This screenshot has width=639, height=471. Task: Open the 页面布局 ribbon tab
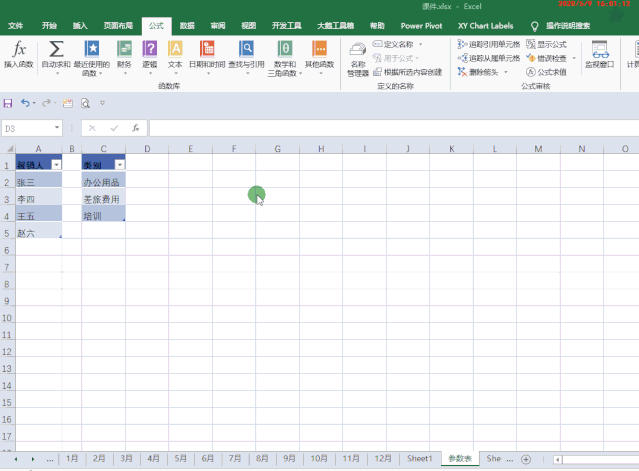[x=118, y=26]
